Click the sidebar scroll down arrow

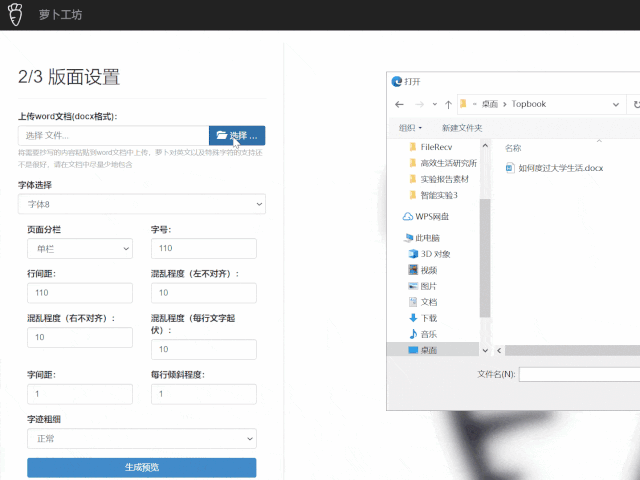tap(485, 350)
